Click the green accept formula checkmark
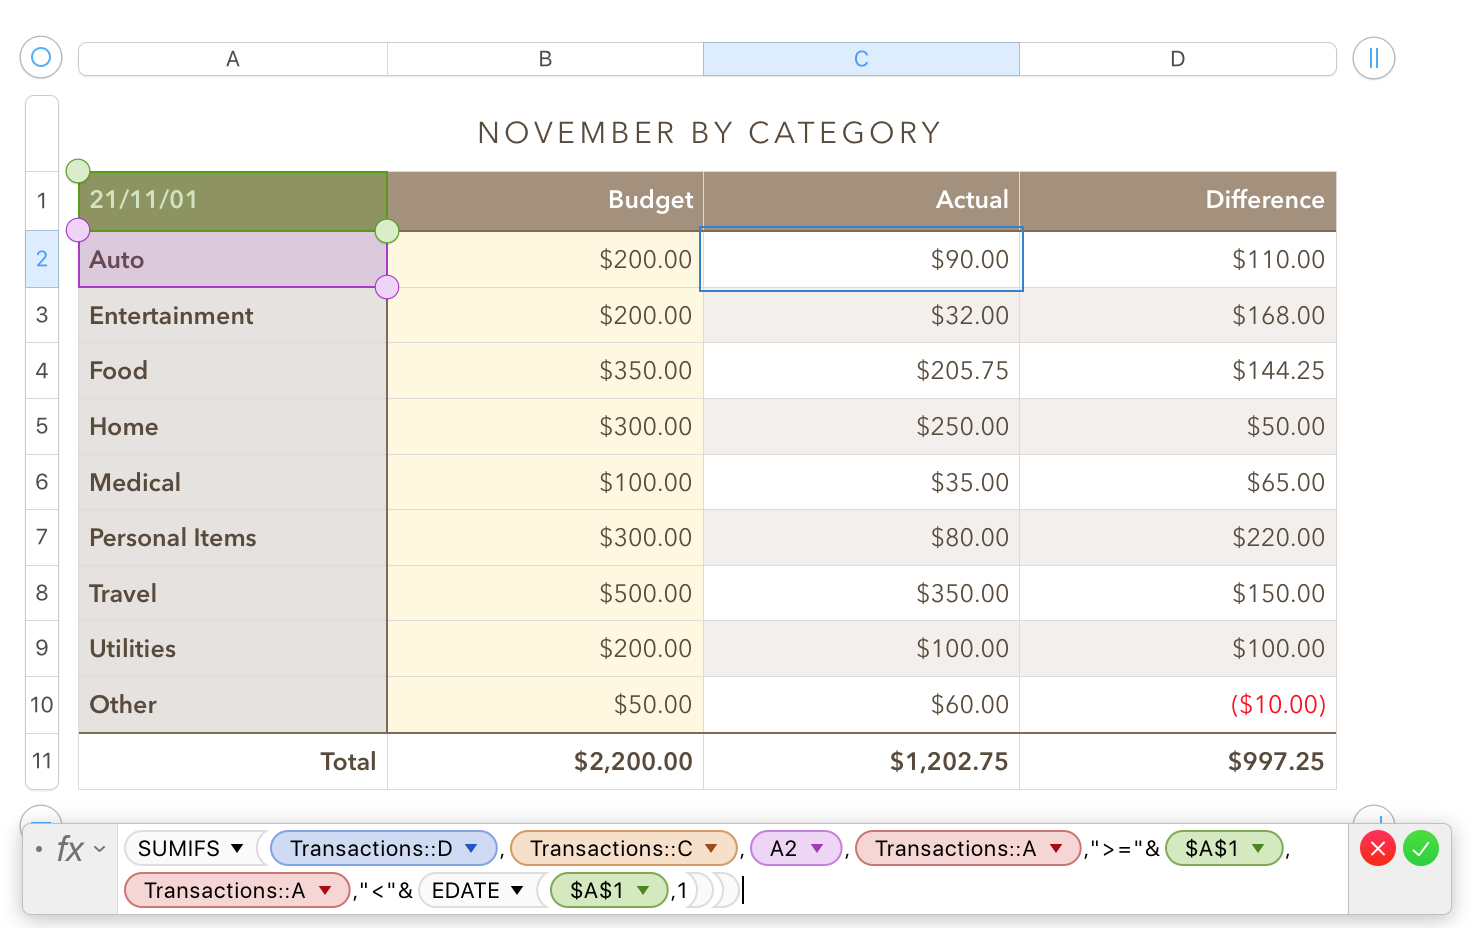Image resolution: width=1476 pixels, height=928 pixels. click(x=1420, y=849)
